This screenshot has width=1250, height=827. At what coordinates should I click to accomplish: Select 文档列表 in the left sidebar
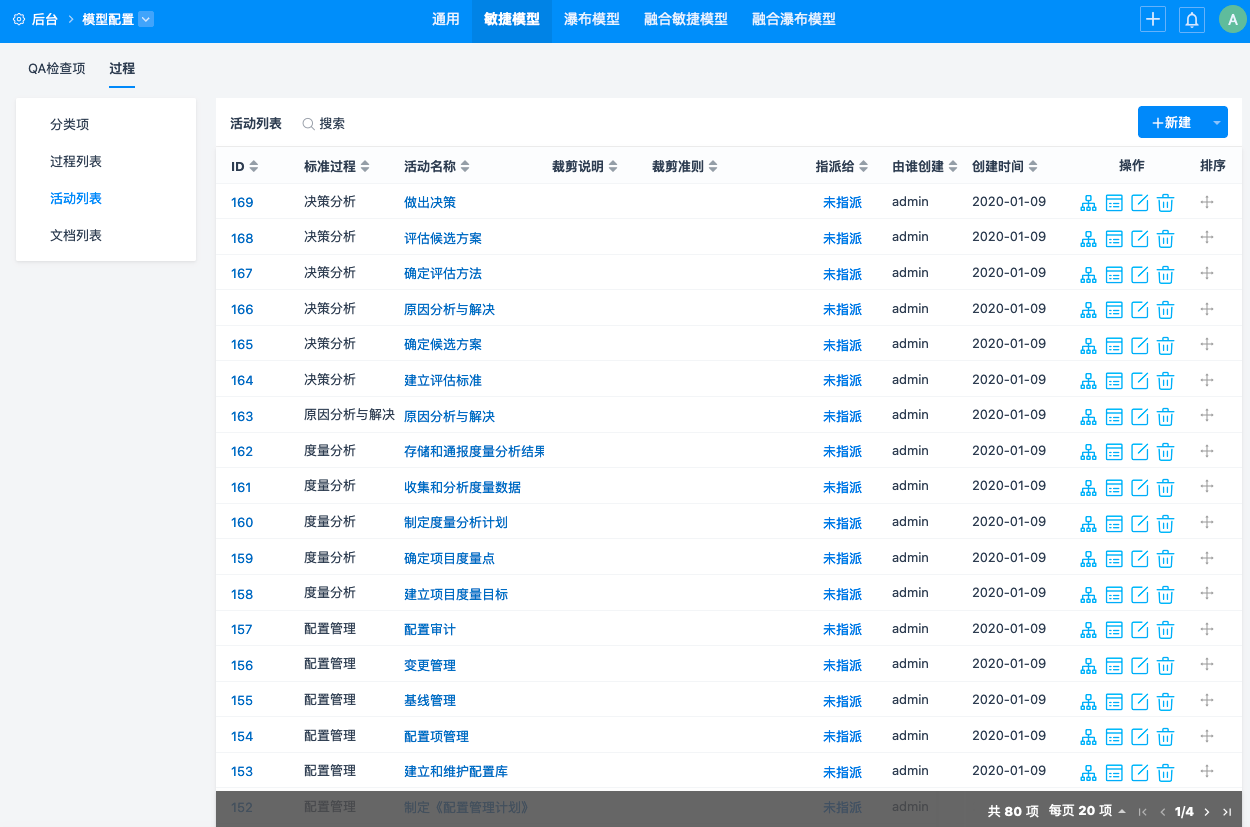click(x=76, y=236)
